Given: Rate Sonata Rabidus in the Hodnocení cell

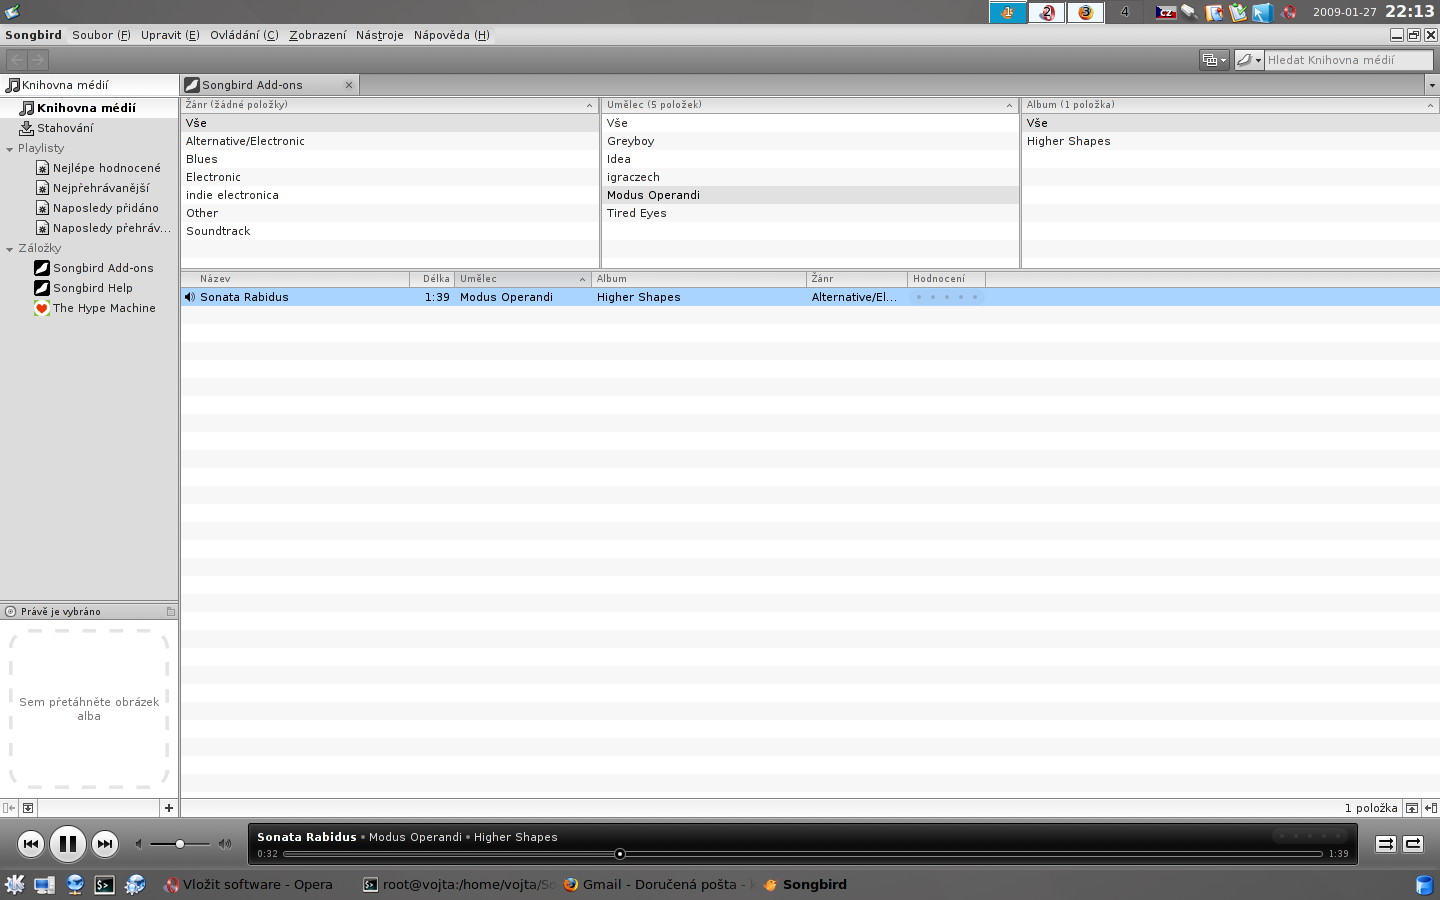Looking at the screenshot, I should coord(946,297).
